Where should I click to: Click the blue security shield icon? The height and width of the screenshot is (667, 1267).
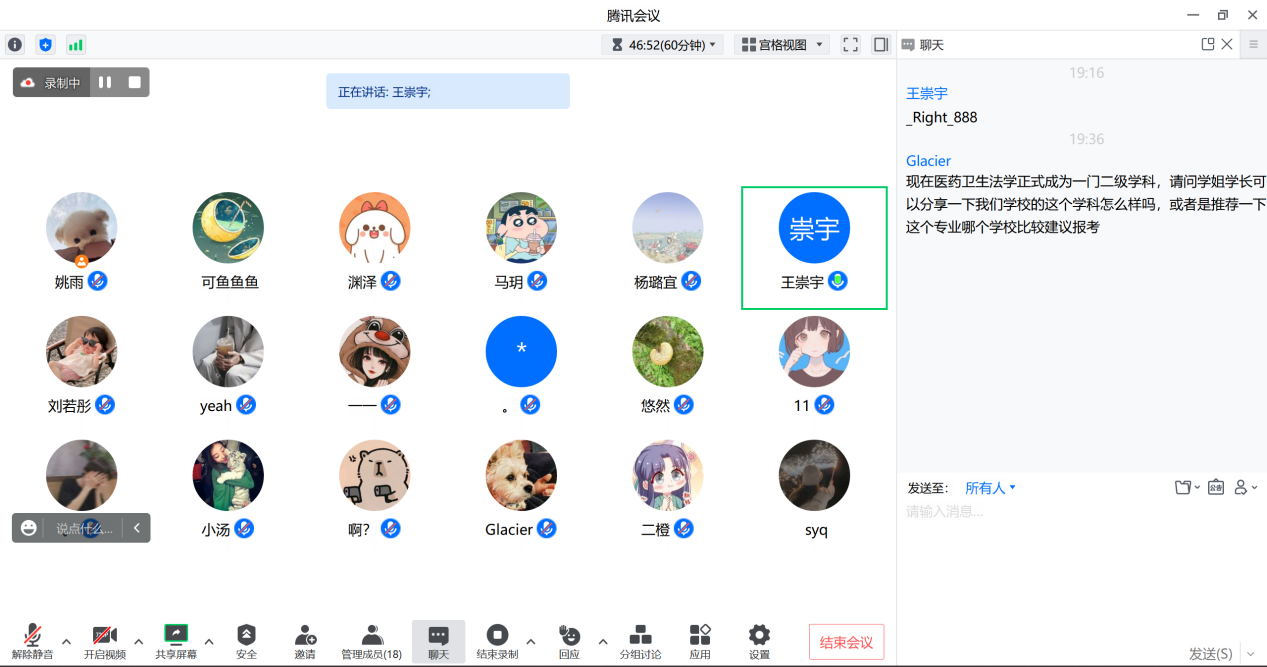(x=45, y=45)
